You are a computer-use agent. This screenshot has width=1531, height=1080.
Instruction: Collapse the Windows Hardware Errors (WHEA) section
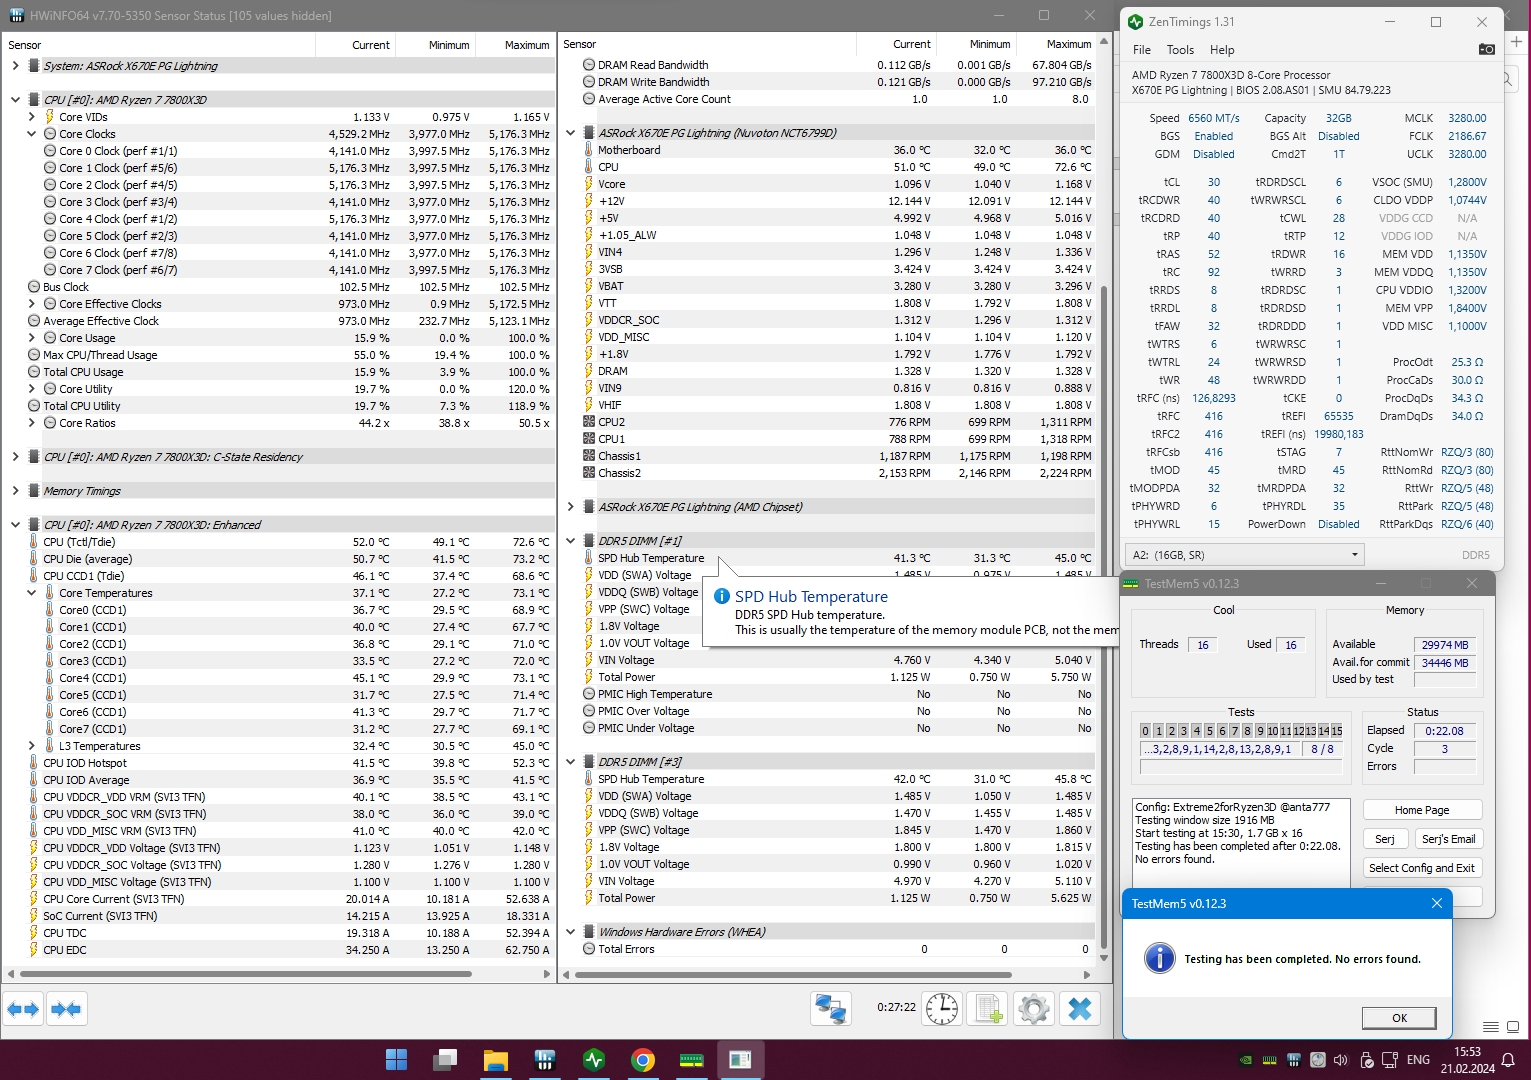pos(571,932)
